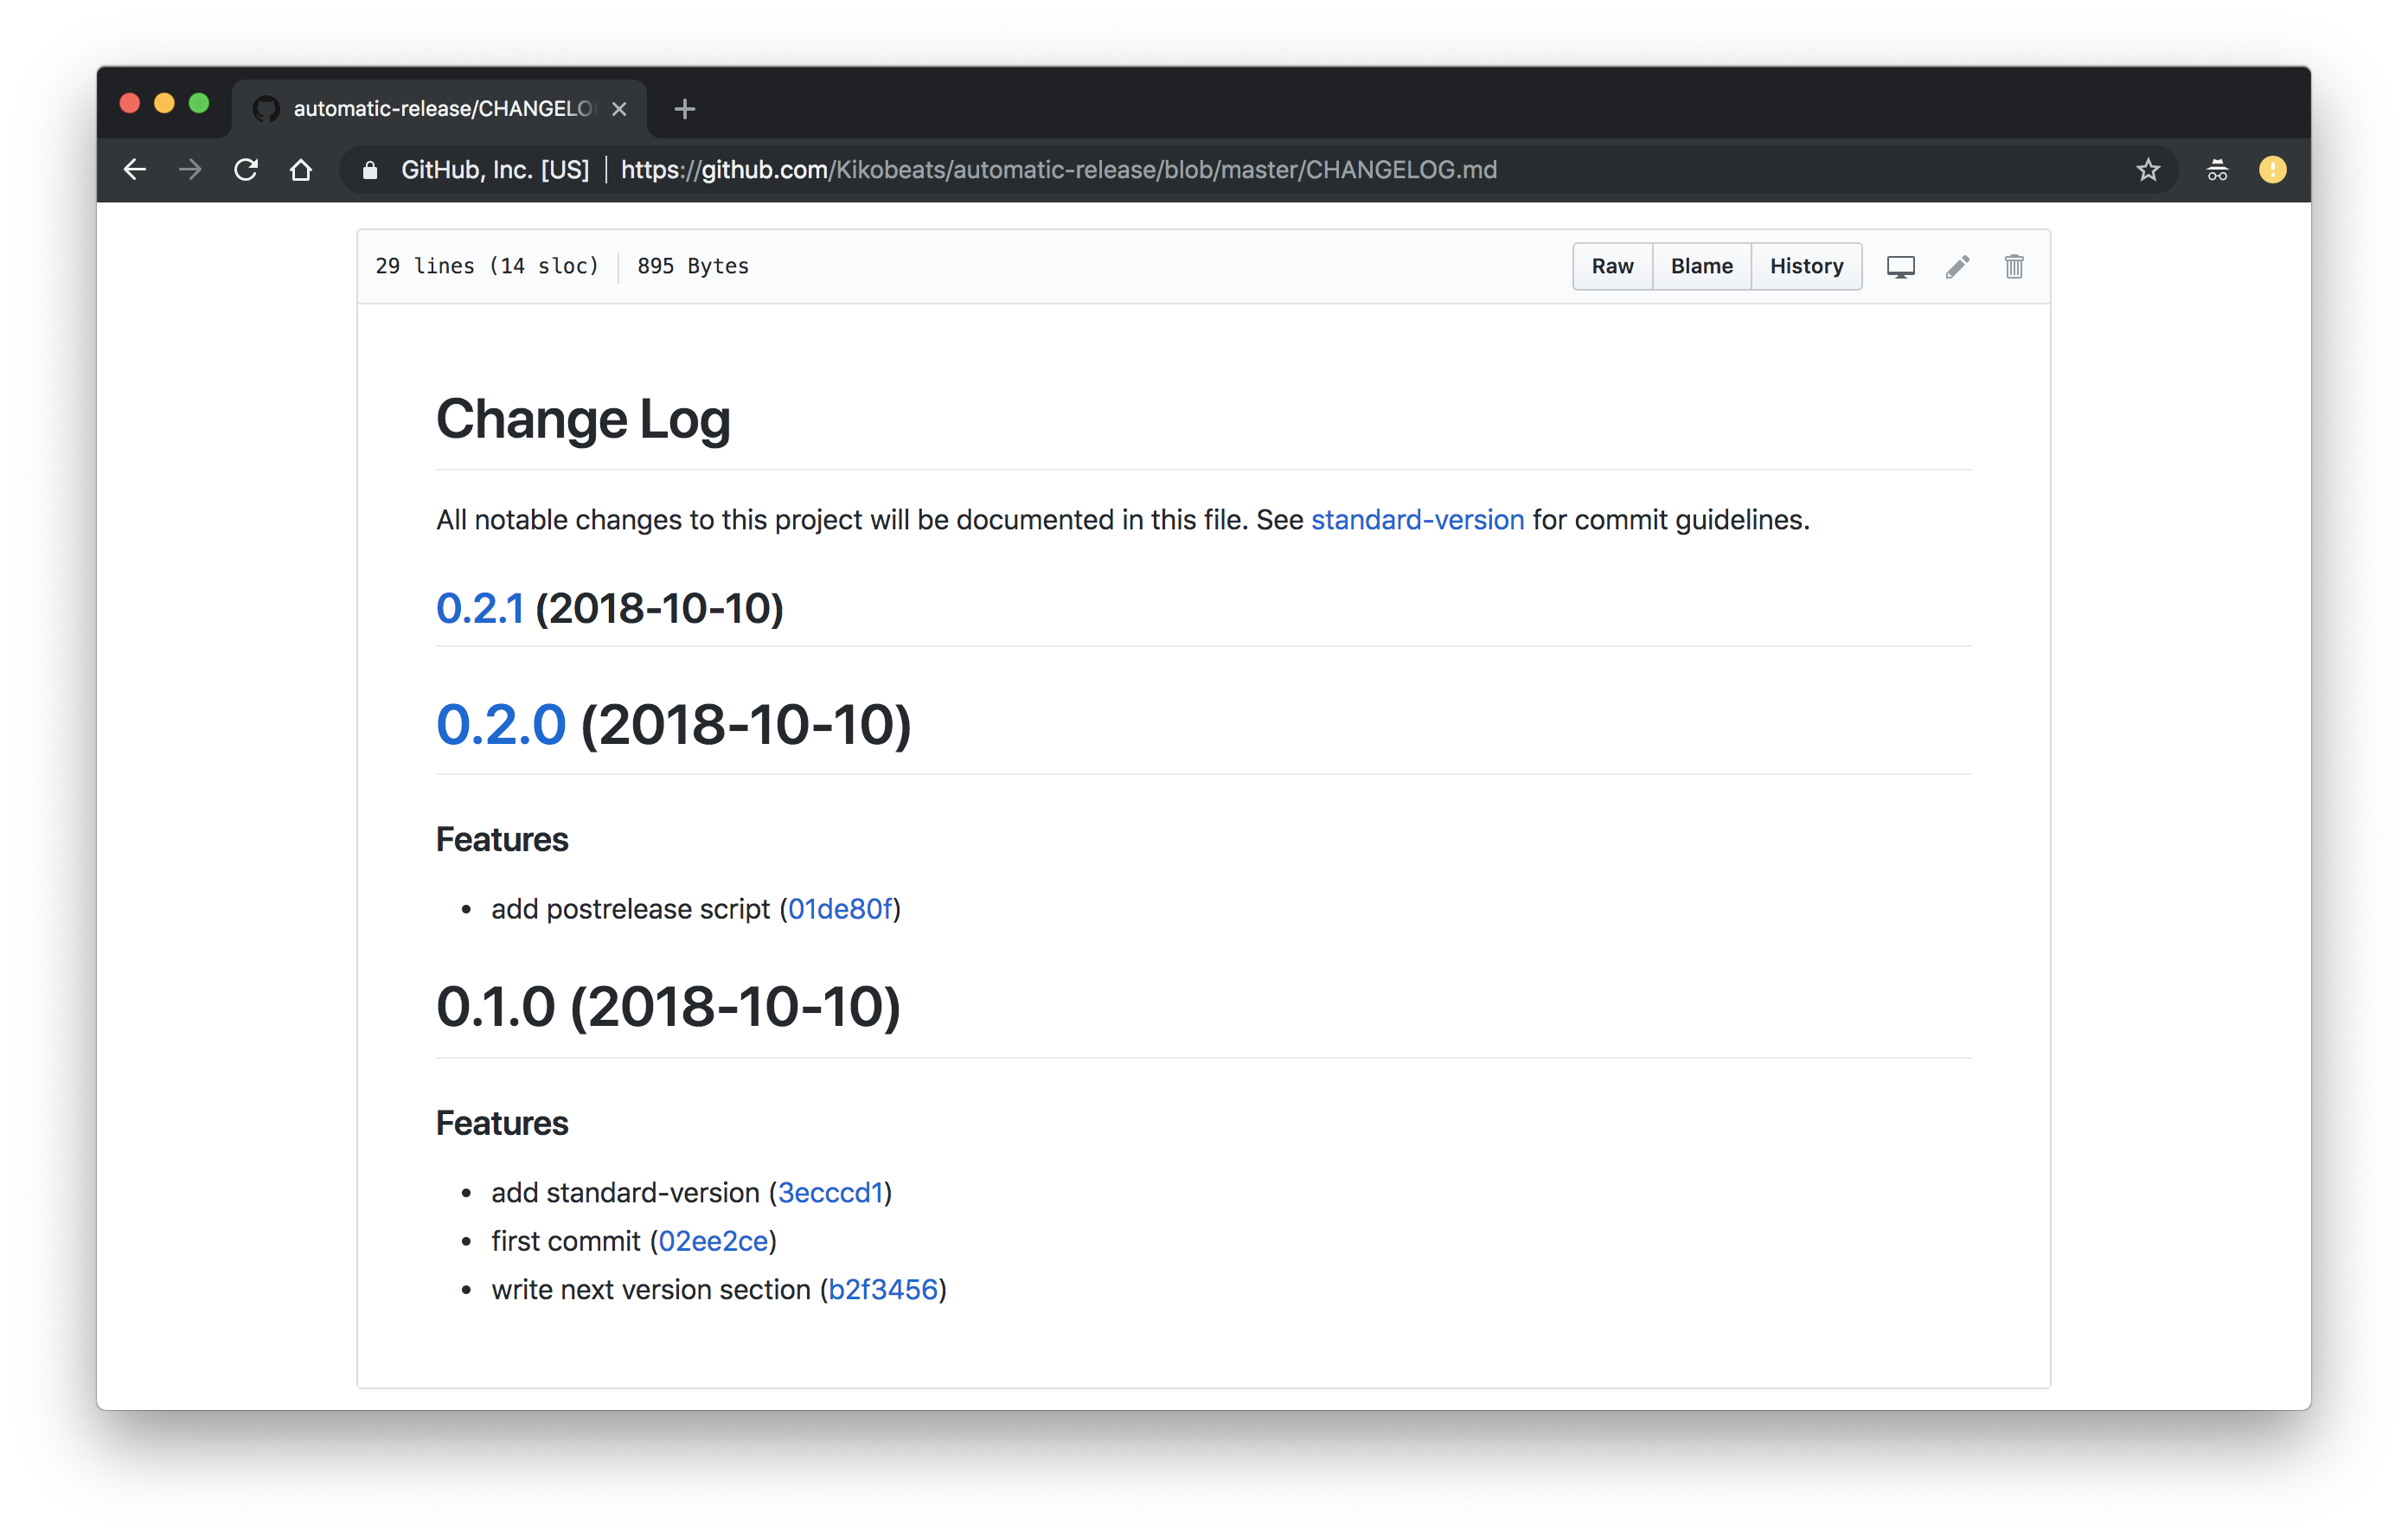The width and height of the screenshot is (2408, 1538).
Task: Click the incognito mode icon
Action: [2216, 170]
